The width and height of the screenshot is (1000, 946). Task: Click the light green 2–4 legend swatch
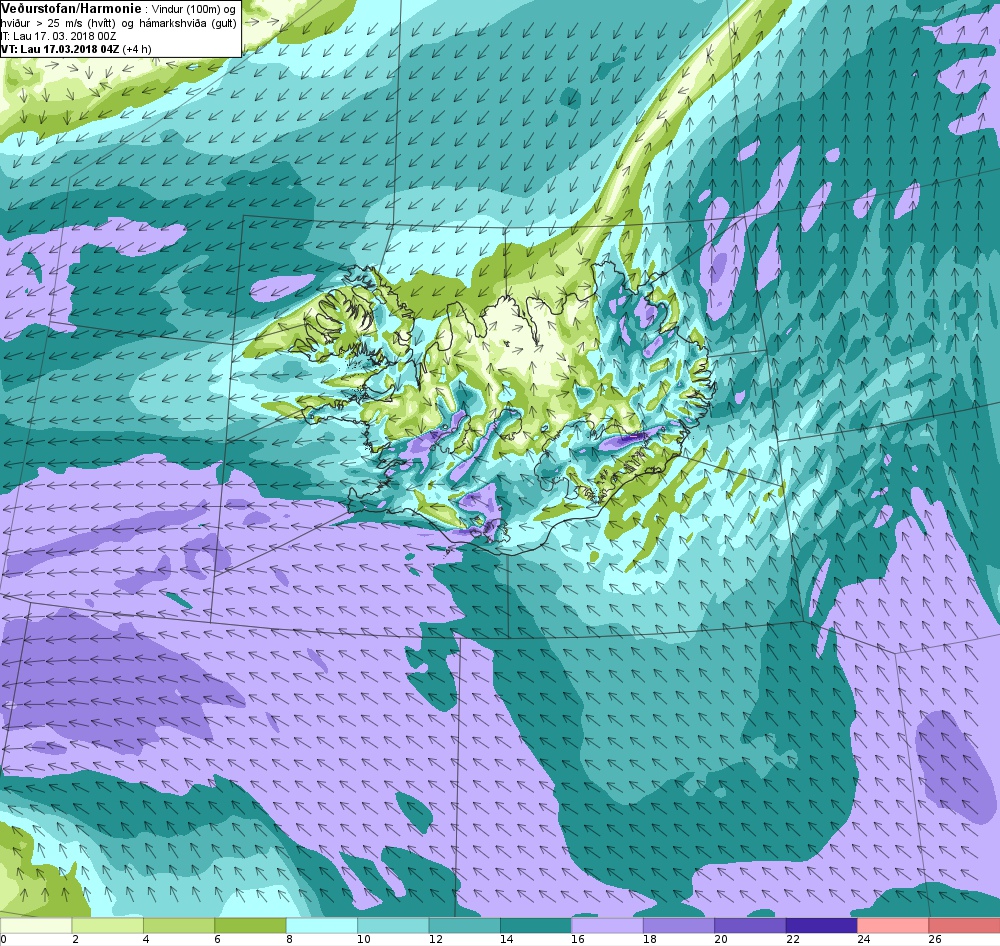(x=107, y=924)
